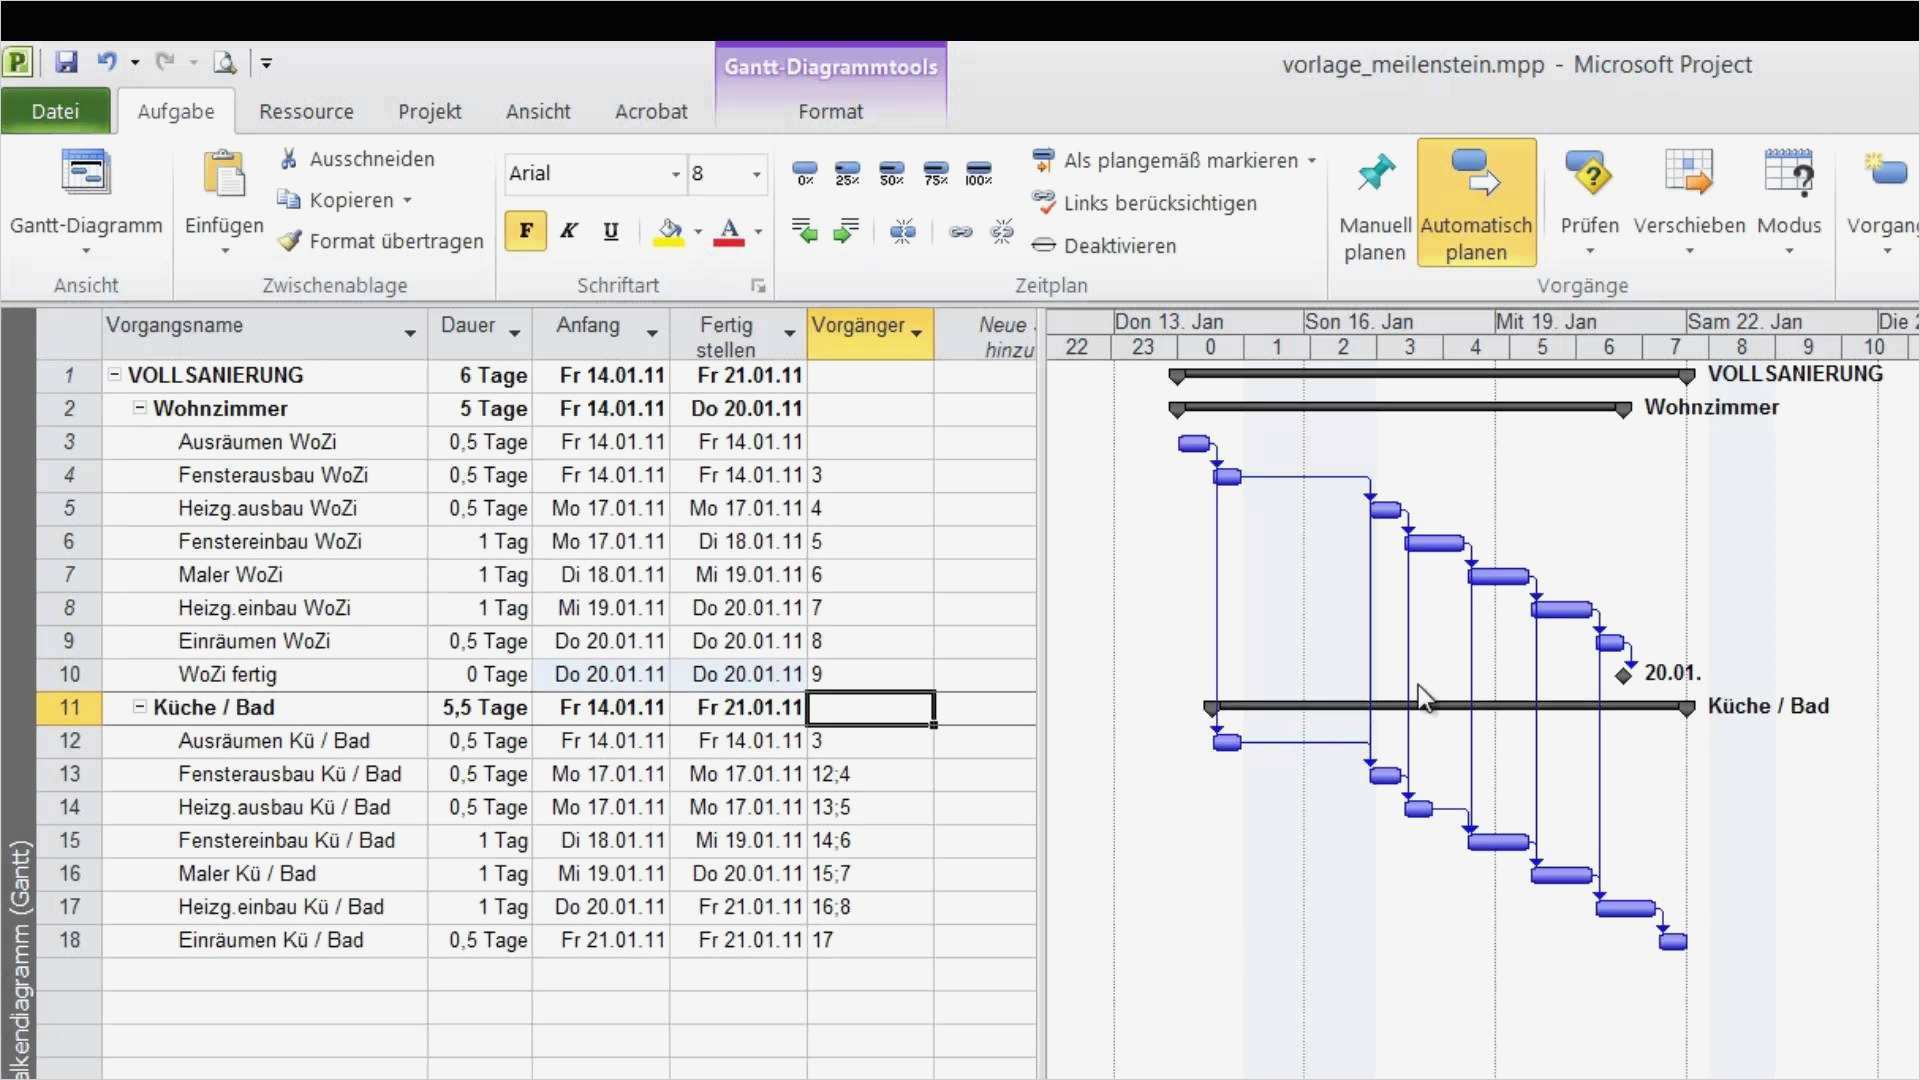
Task: Click the 100% complete progress icon
Action: pos(978,173)
